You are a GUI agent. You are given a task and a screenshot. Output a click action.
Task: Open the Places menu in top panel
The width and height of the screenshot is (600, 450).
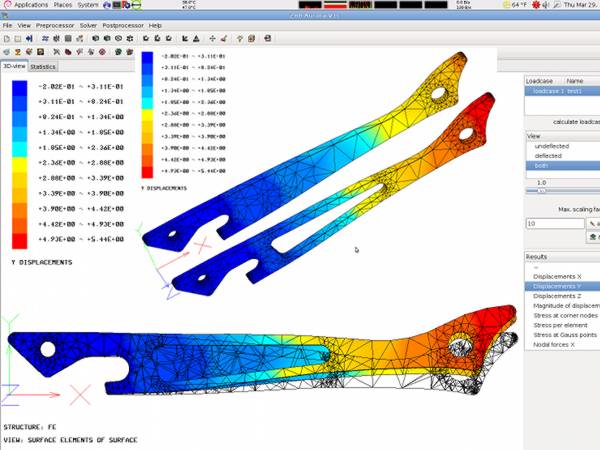tap(63, 5)
